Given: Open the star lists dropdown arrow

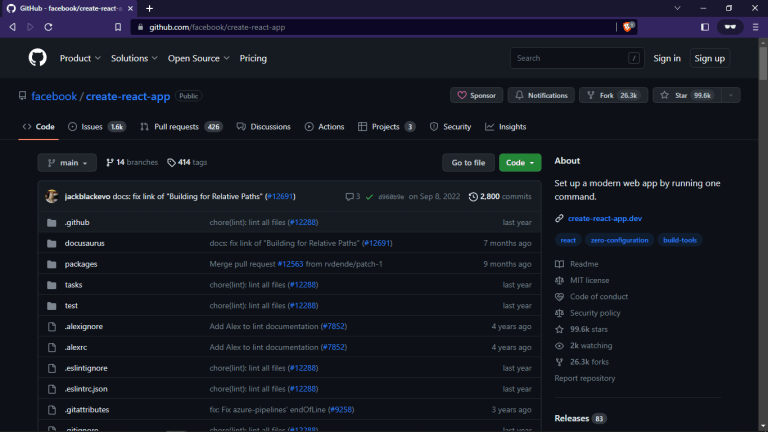Looking at the screenshot, I should tap(731, 95).
